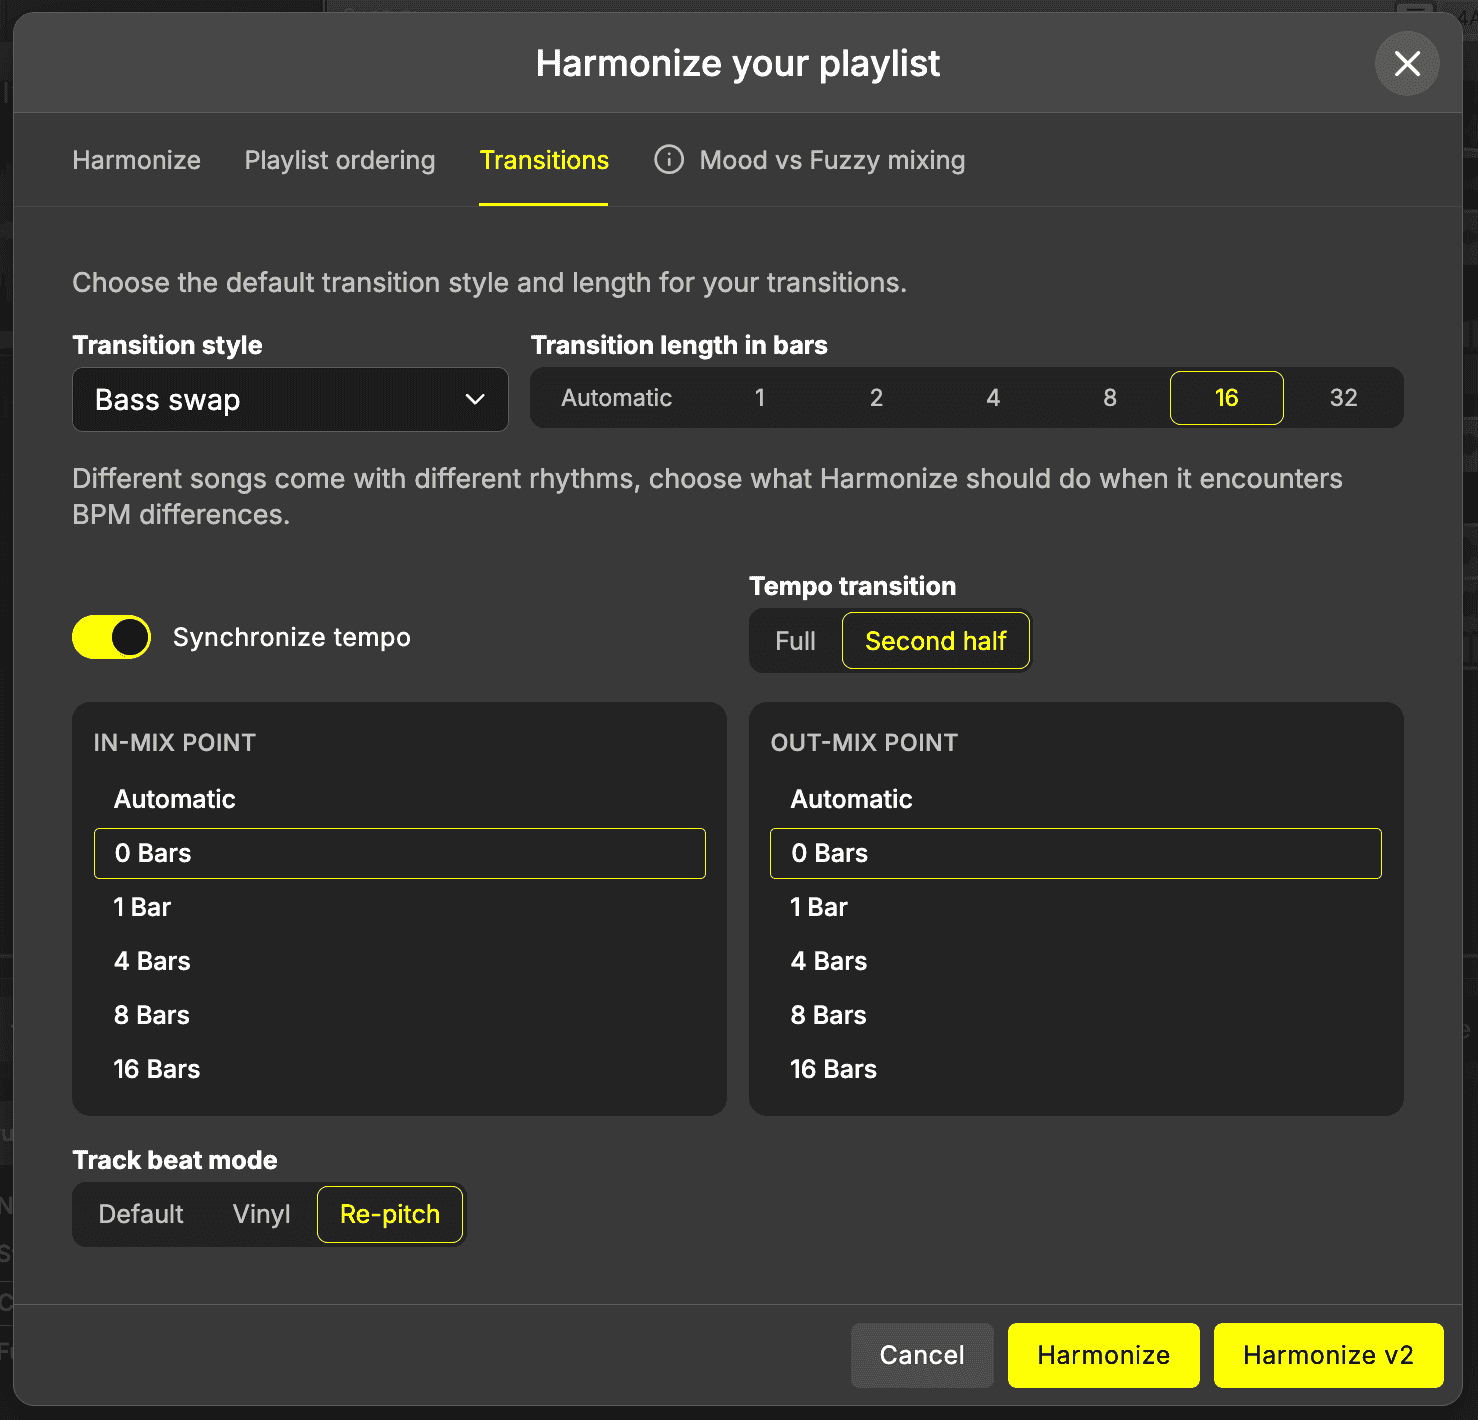Viewport: 1478px width, 1420px height.
Task: Open the Playlist ordering tab
Action: (x=339, y=160)
